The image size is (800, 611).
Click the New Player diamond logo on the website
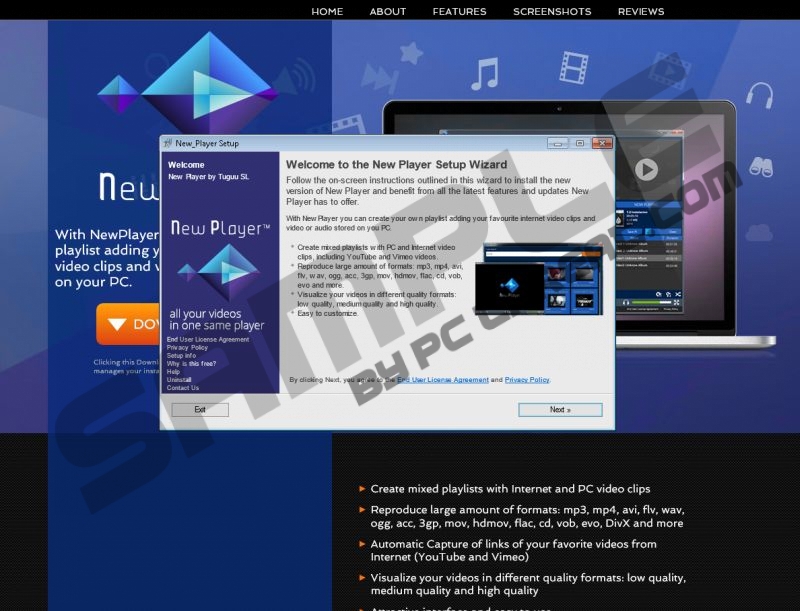click(188, 82)
